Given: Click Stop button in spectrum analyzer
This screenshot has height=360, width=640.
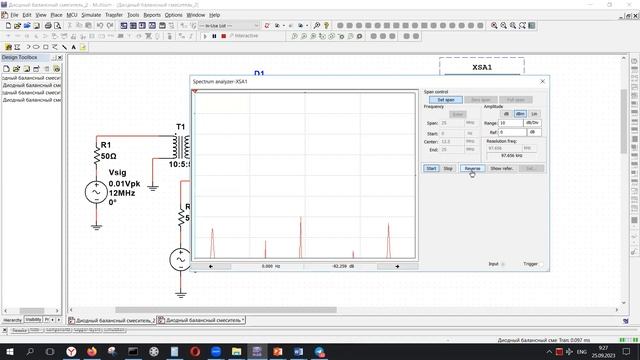Looking at the screenshot, I should 448,169.
